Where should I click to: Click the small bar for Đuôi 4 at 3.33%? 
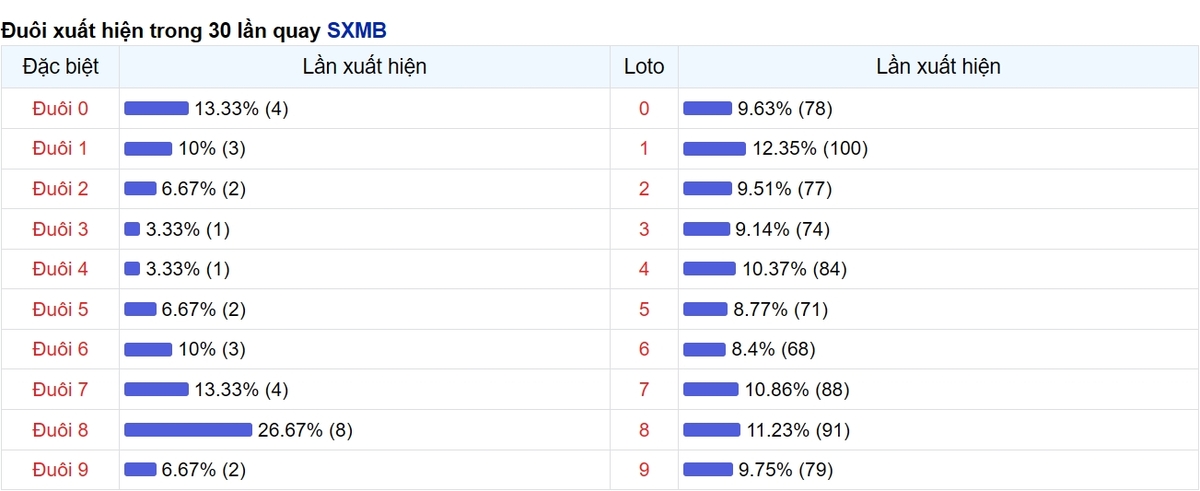132,269
